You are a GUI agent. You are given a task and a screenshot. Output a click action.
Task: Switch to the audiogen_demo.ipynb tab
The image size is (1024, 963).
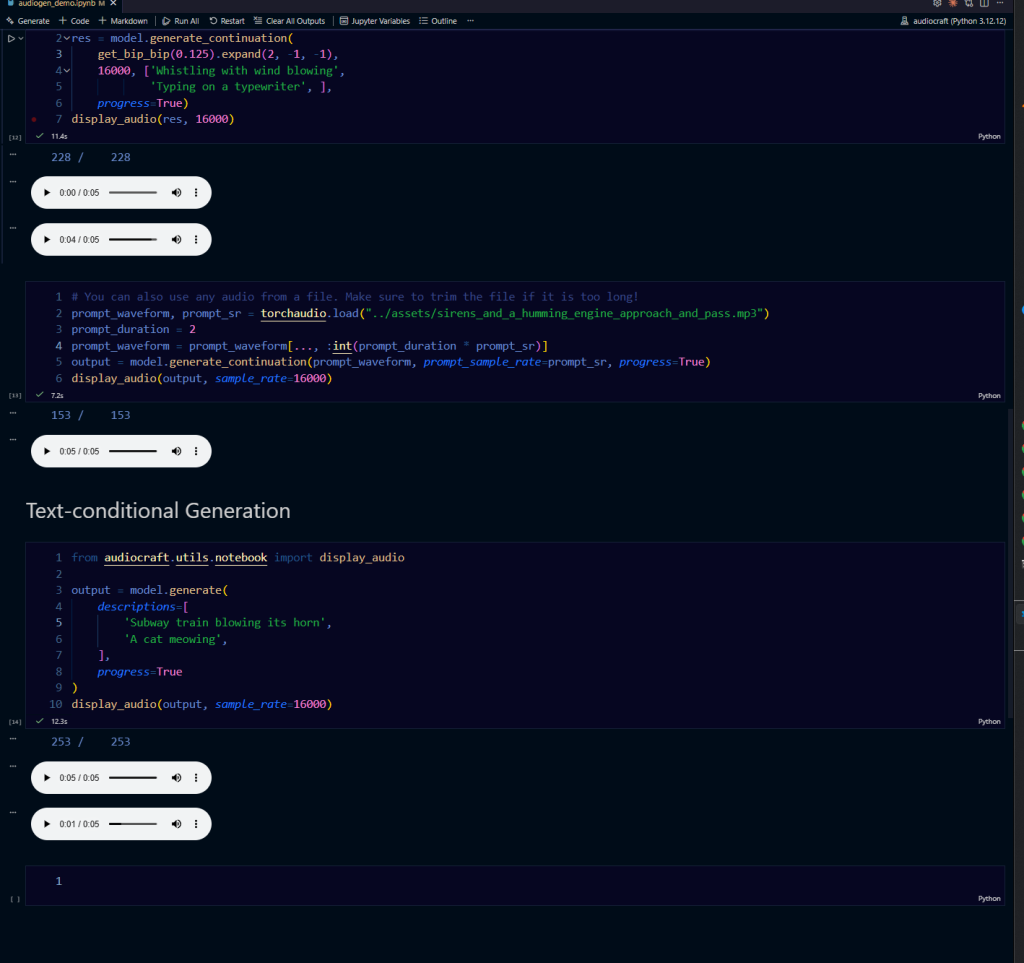pos(55,4)
